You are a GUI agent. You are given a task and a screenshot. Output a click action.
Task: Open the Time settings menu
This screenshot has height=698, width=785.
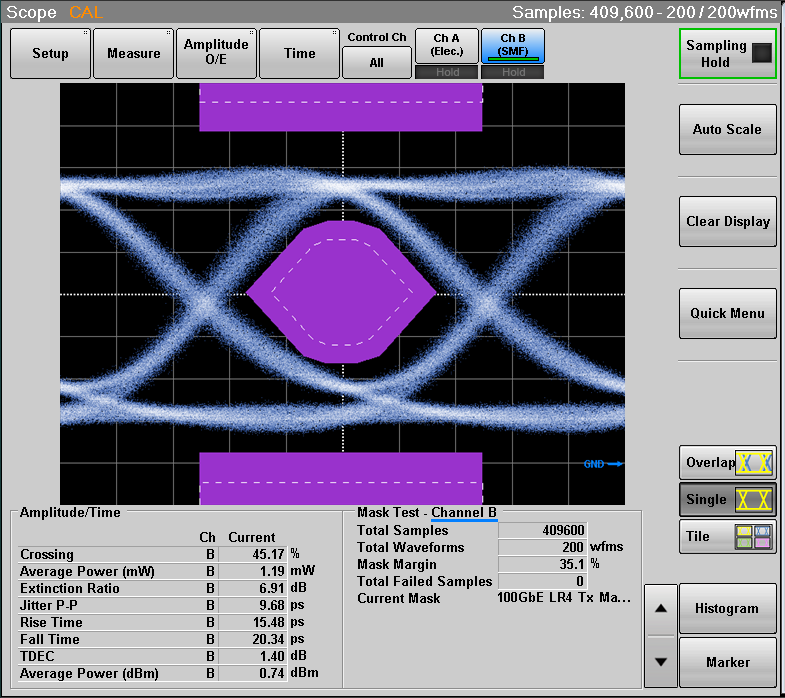click(x=299, y=53)
